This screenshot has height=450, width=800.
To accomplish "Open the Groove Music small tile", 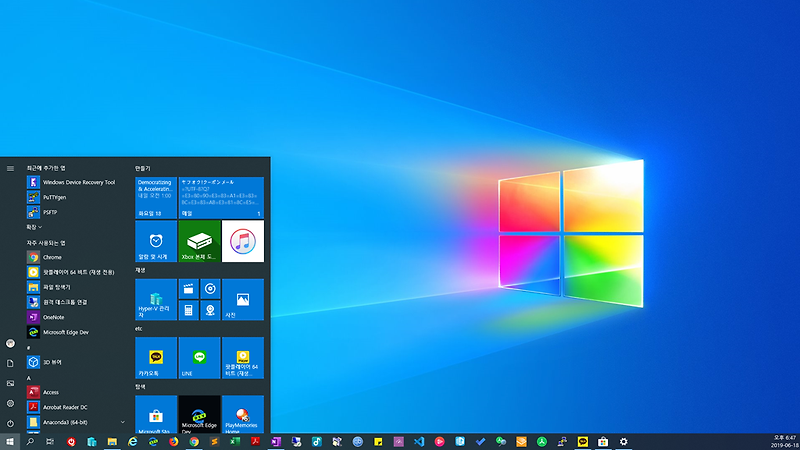I will tap(210, 289).
